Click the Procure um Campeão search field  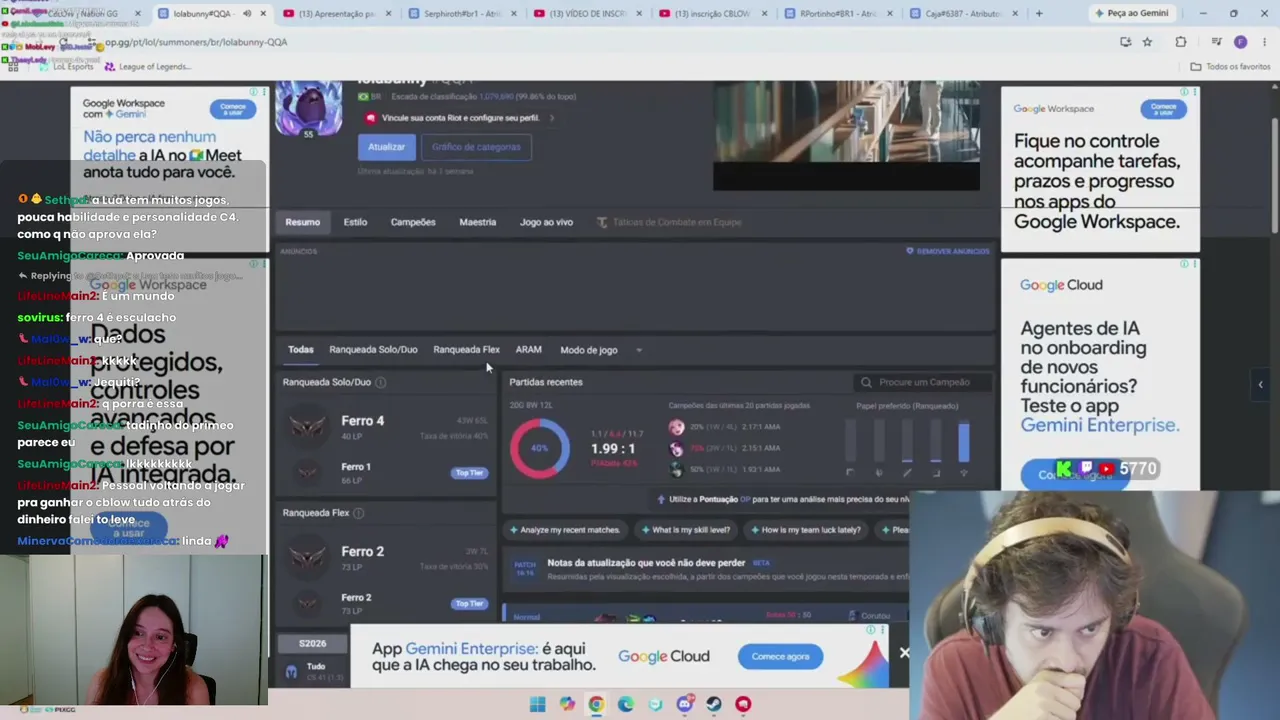pyautogui.click(x=925, y=382)
